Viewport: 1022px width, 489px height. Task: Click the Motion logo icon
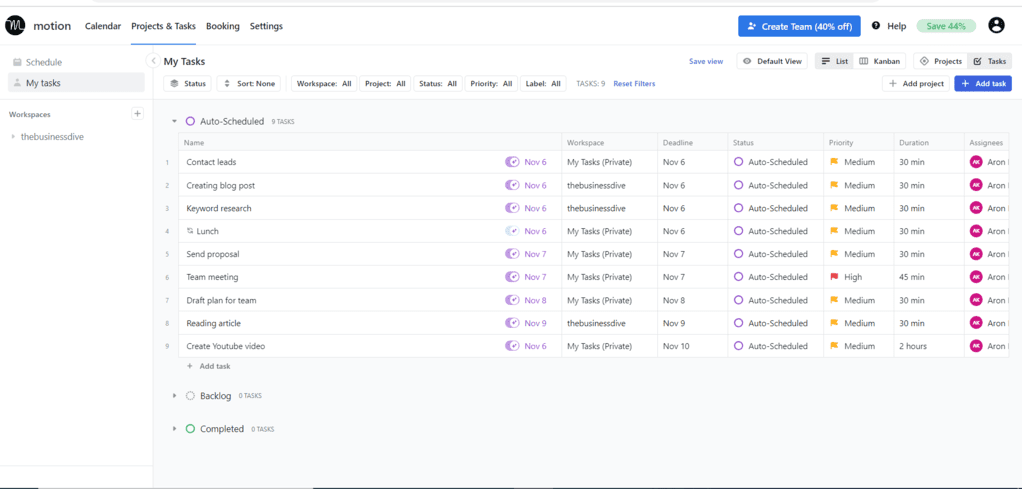click(x=14, y=26)
